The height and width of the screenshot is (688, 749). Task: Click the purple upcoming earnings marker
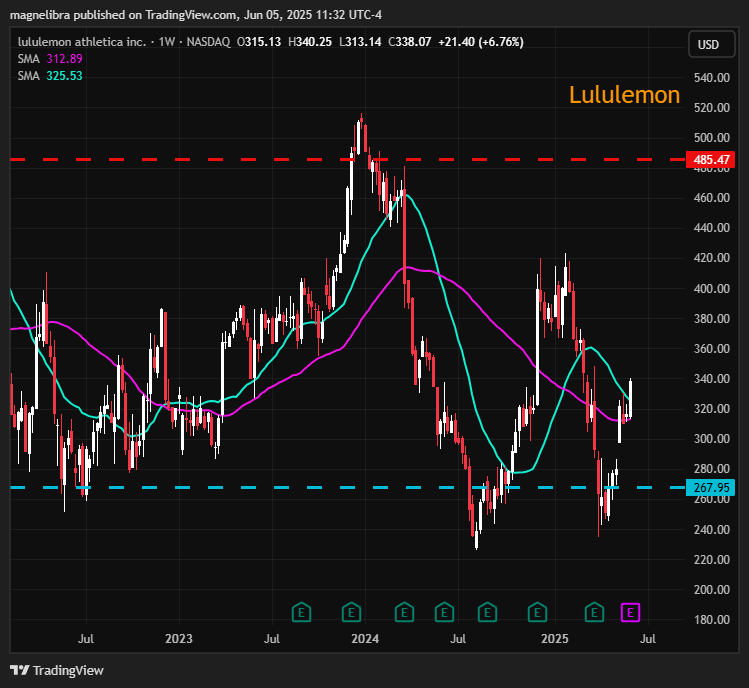(630, 612)
